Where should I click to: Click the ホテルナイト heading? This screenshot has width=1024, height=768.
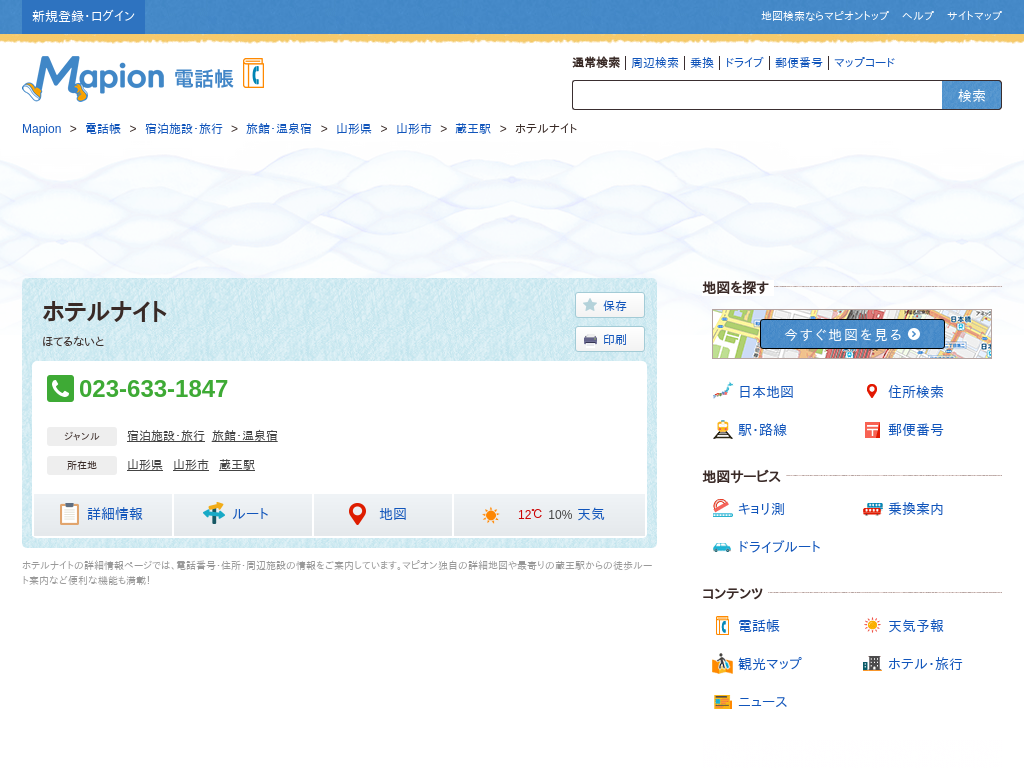(105, 312)
